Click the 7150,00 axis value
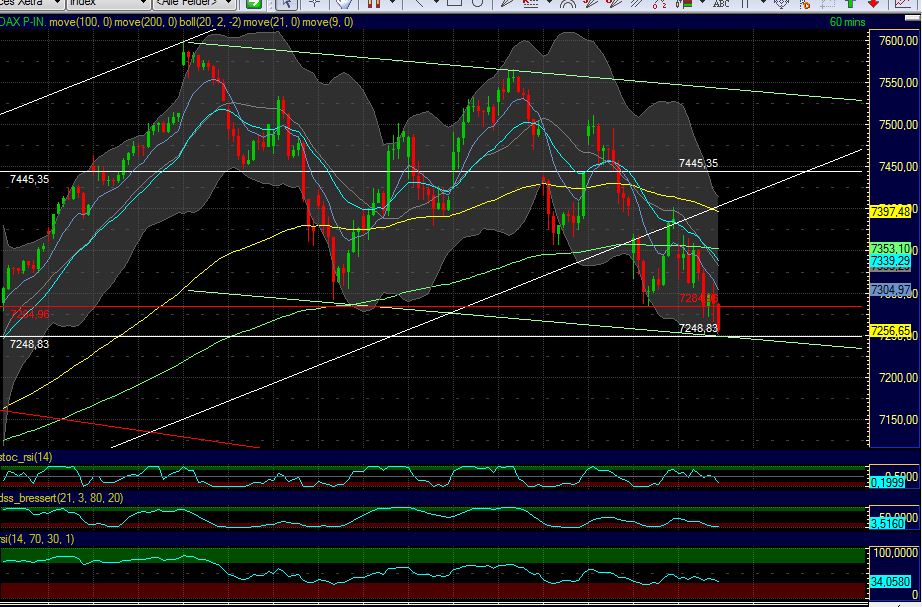The image size is (922, 607). click(898, 419)
